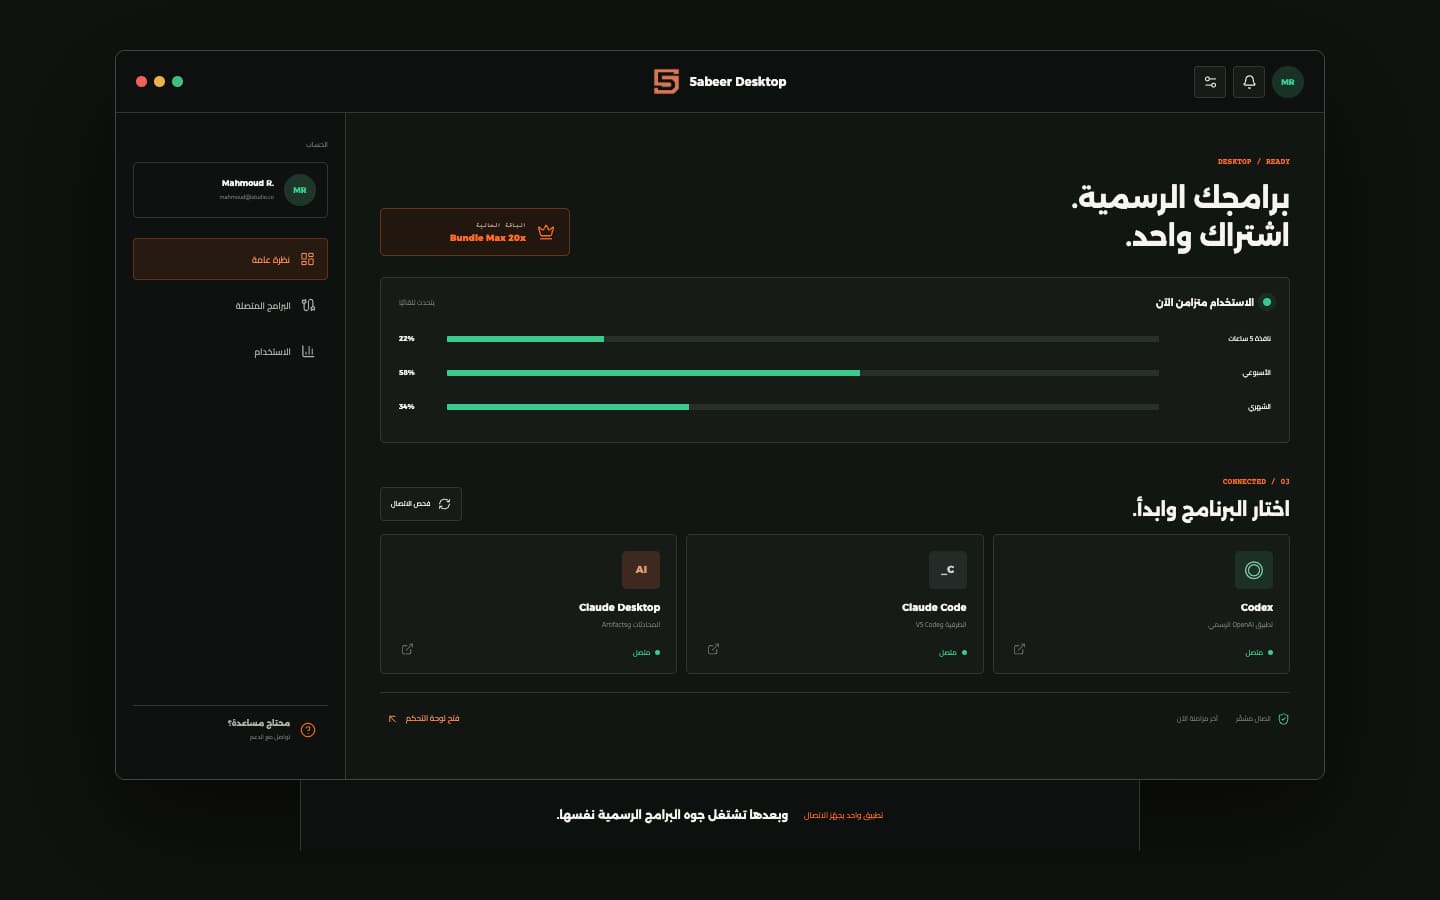
Task: Open the فتح لوحة التحكم link
Action: pos(424,718)
